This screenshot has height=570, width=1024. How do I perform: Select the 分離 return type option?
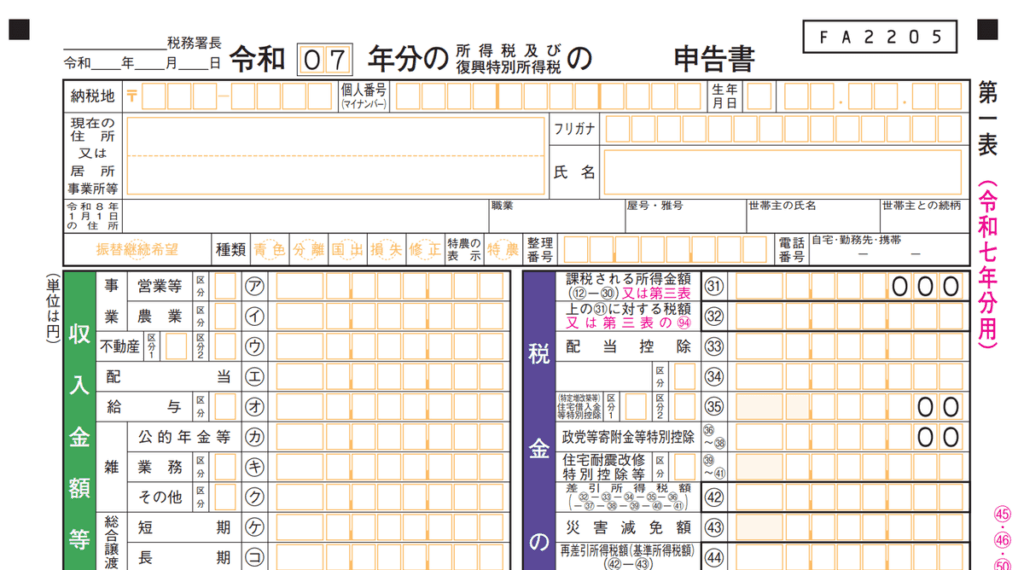coord(309,249)
